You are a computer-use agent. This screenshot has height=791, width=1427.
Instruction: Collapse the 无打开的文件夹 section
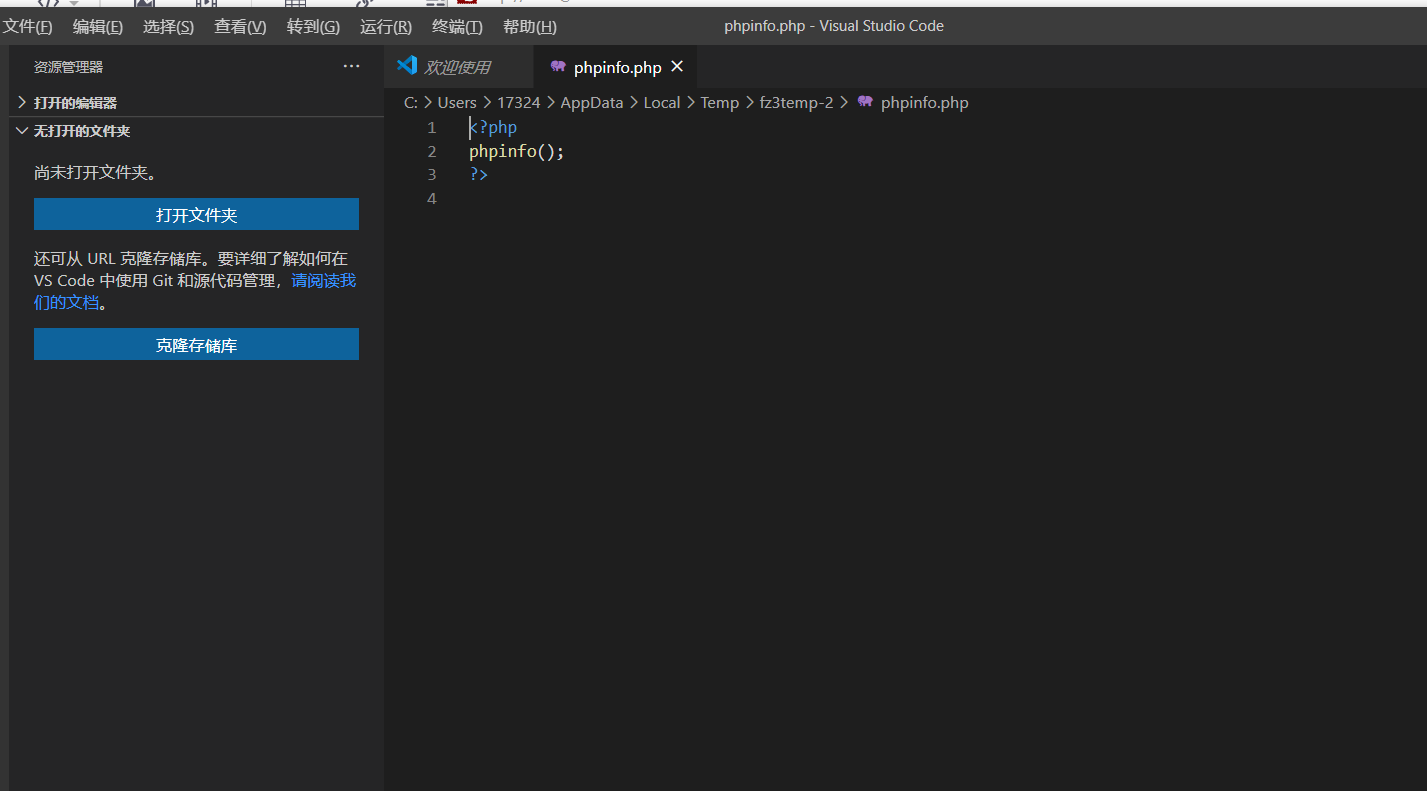[196, 131]
